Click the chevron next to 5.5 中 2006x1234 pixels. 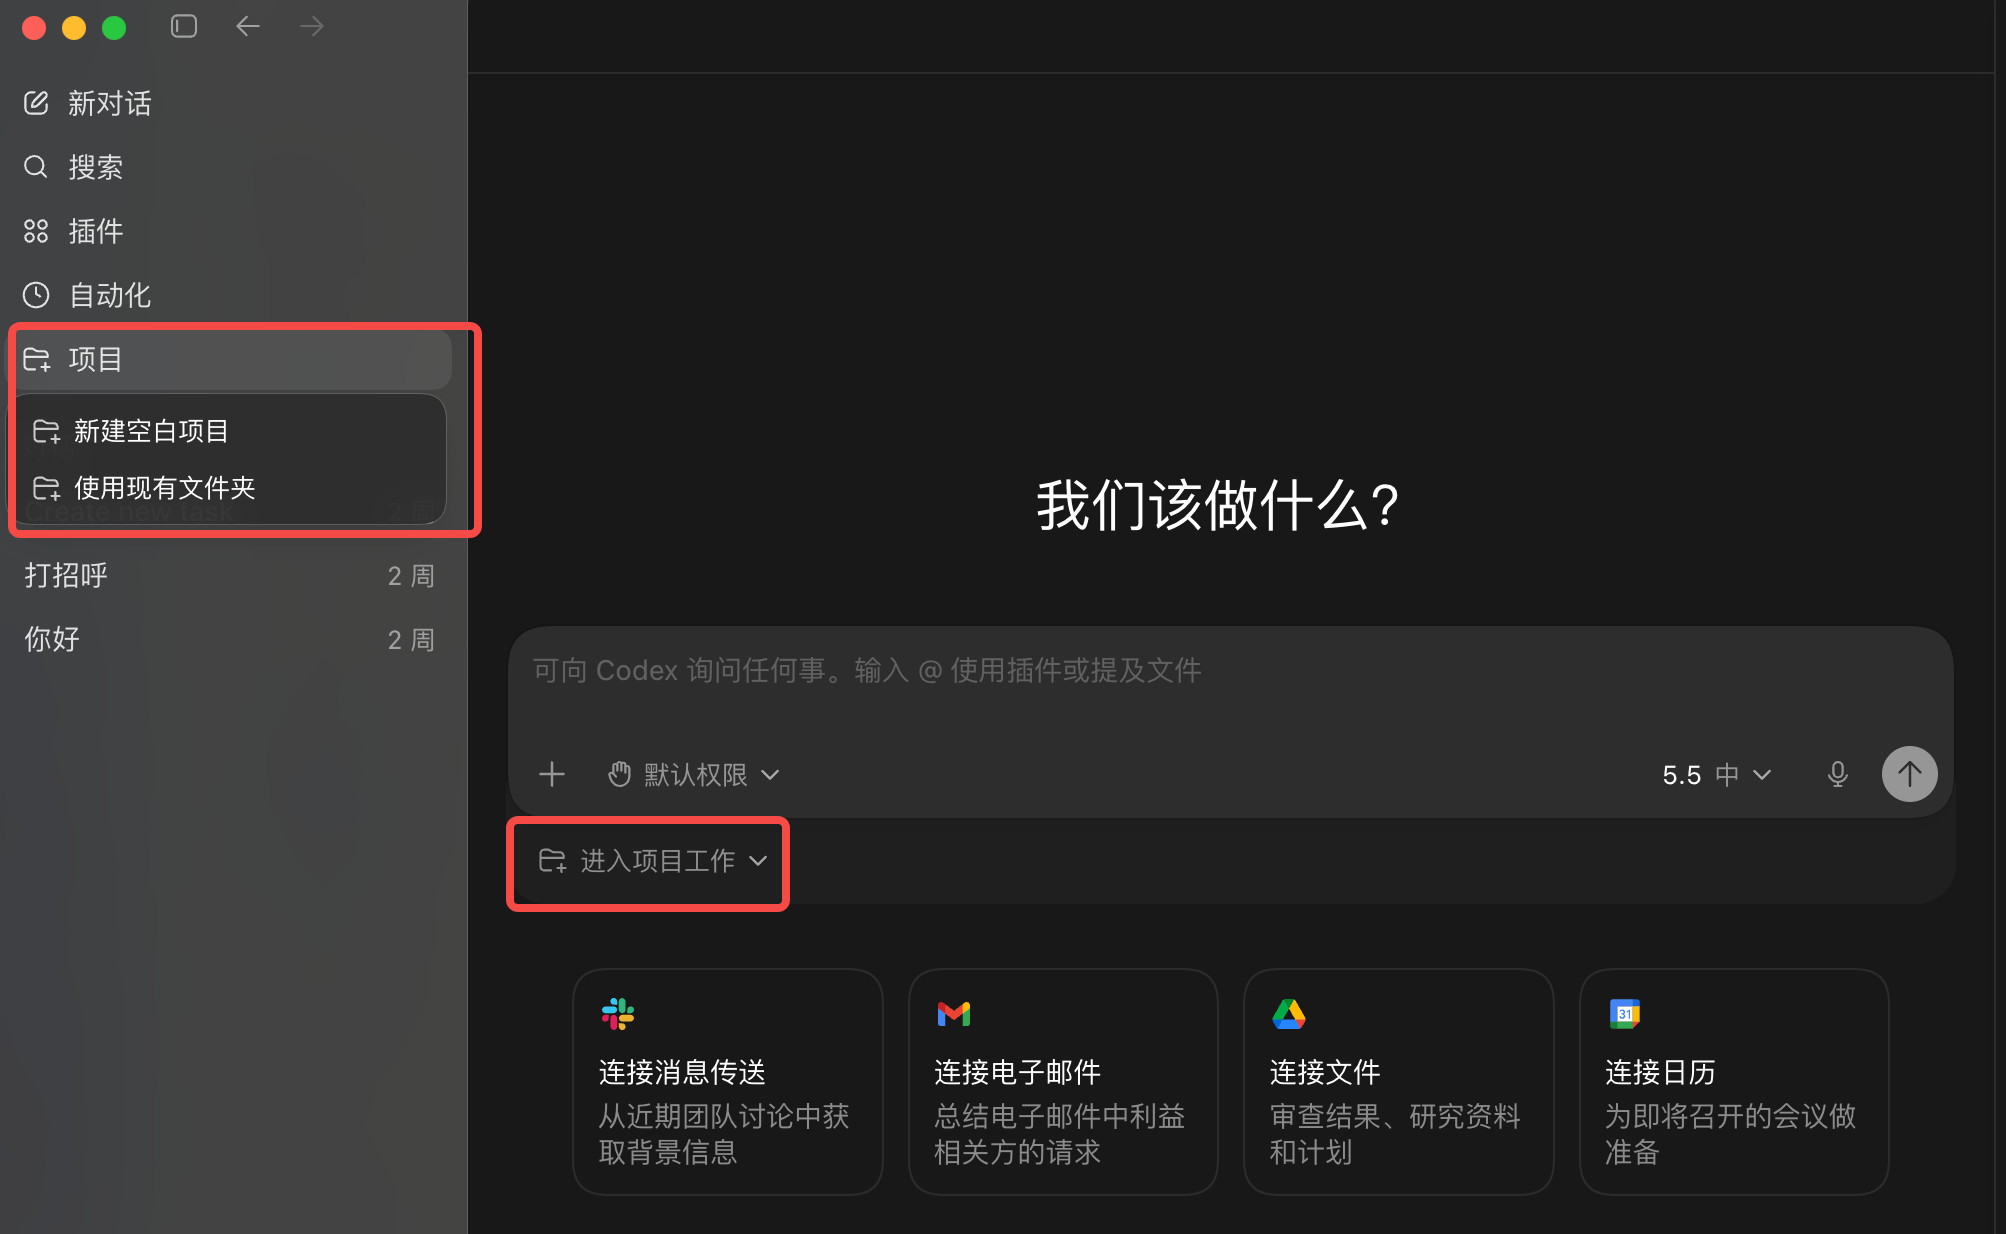[1762, 775]
